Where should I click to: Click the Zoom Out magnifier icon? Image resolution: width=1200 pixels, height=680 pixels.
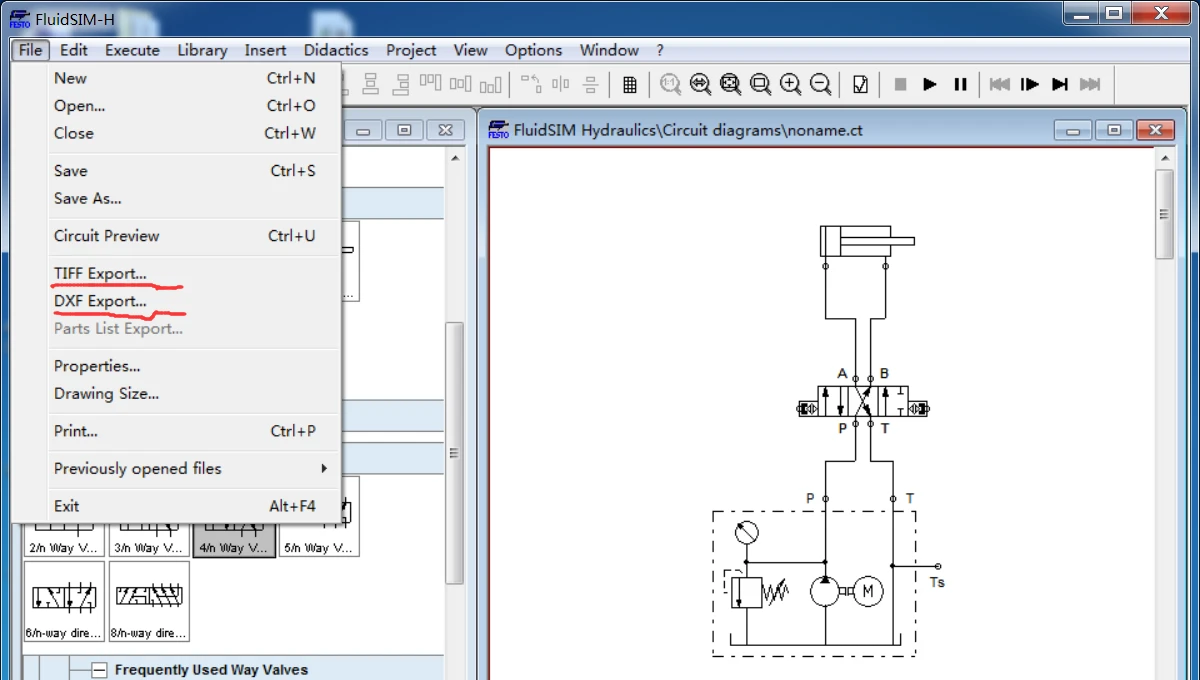click(x=821, y=85)
